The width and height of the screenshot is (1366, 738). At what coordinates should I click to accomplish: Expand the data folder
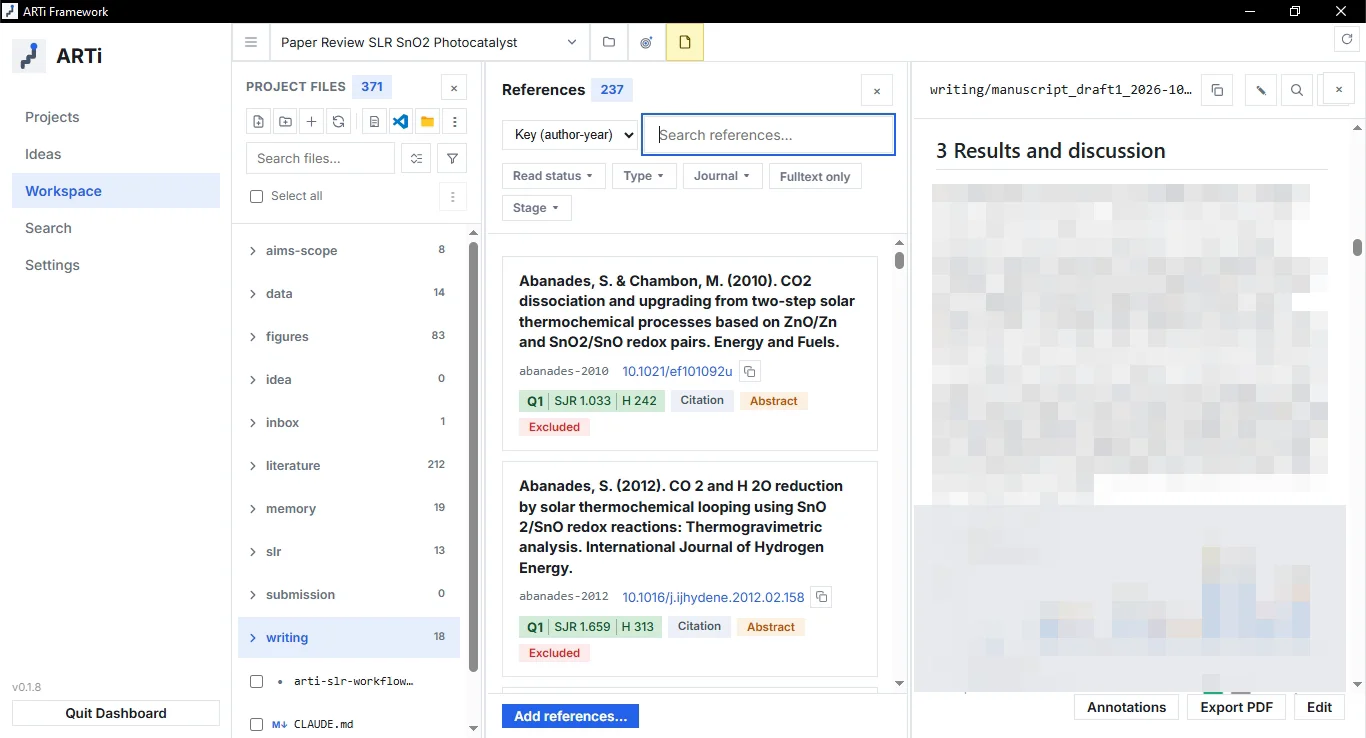(348, 294)
